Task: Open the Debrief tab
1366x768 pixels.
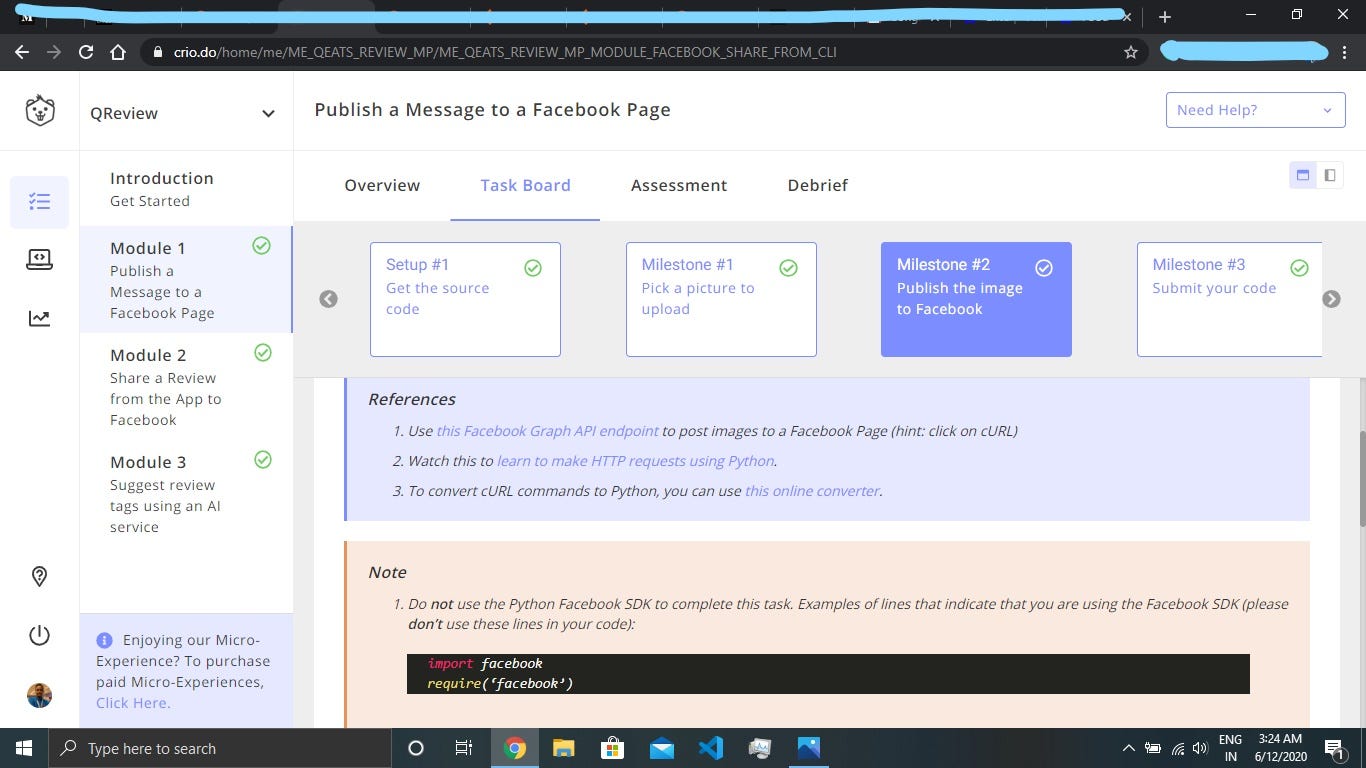Action: tap(817, 185)
